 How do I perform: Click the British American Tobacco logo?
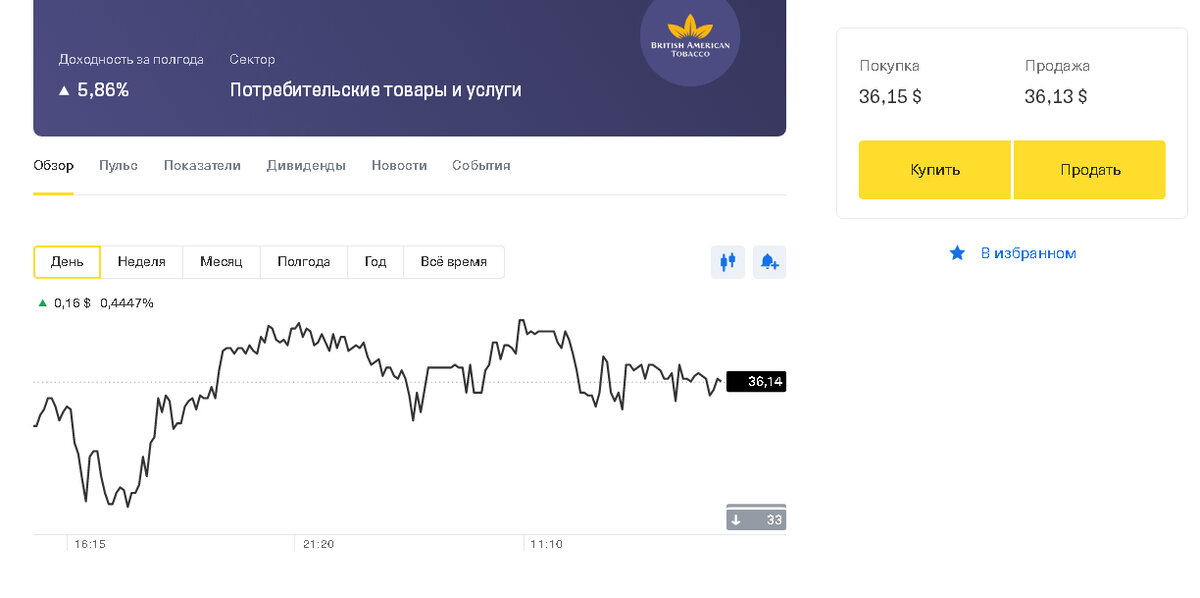690,41
